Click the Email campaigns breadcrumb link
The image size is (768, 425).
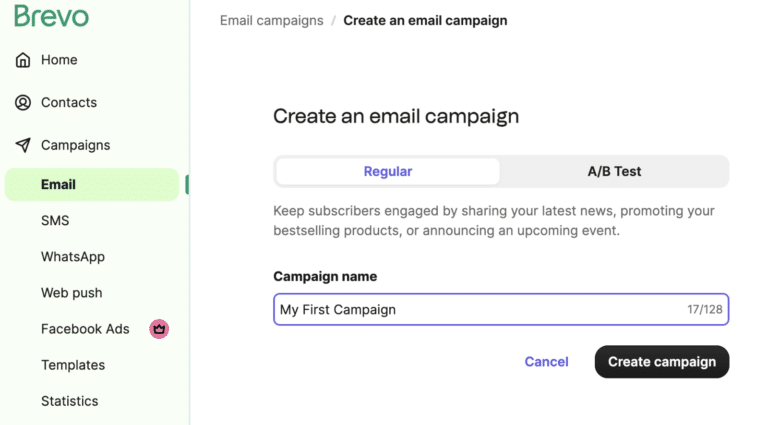pyautogui.click(x=271, y=20)
